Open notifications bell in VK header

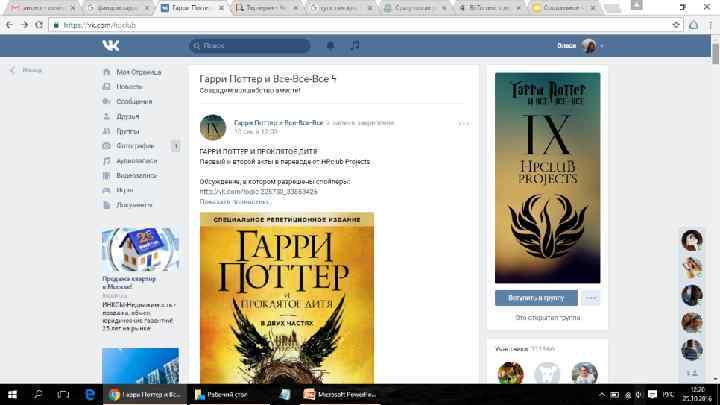click(330, 45)
